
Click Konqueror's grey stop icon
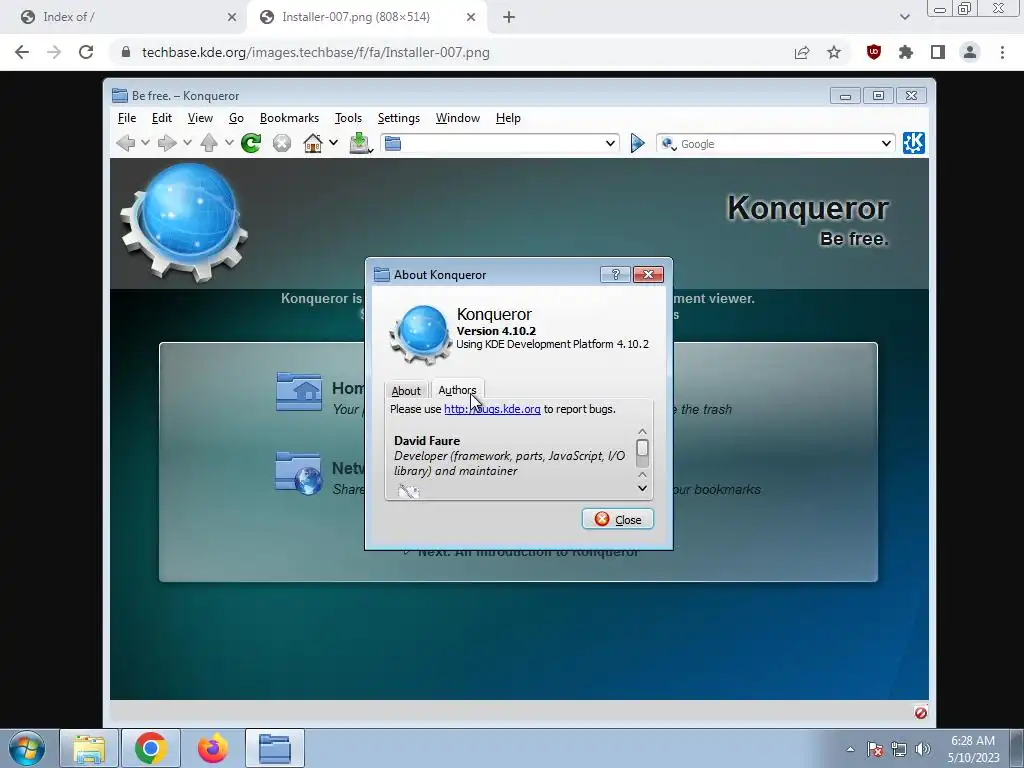click(x=281, y=142)
